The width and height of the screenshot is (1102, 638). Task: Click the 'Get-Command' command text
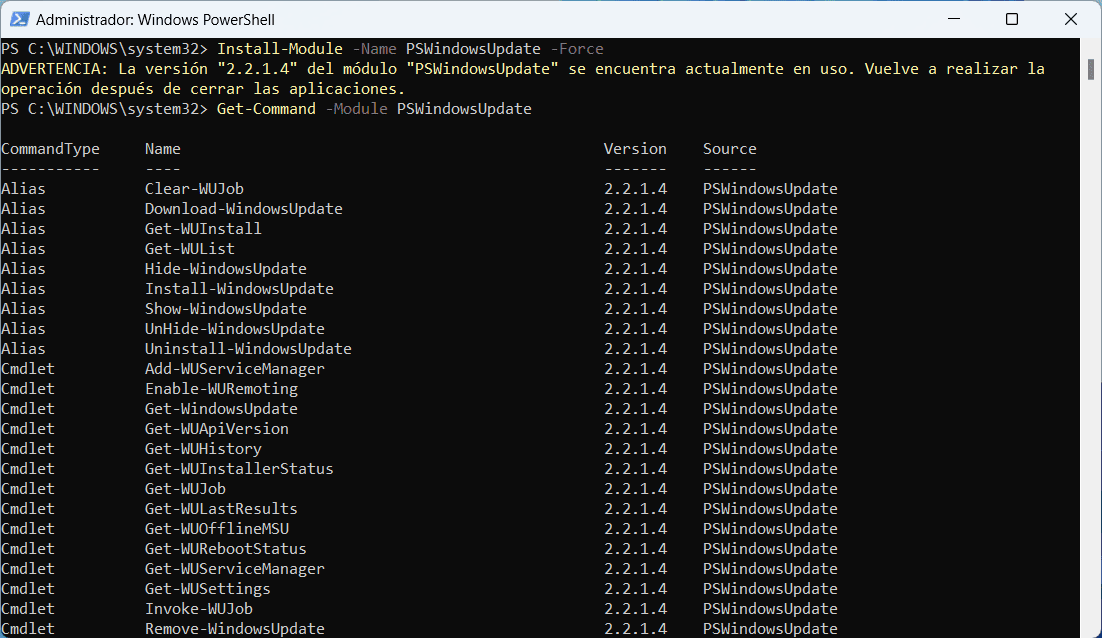266,109
